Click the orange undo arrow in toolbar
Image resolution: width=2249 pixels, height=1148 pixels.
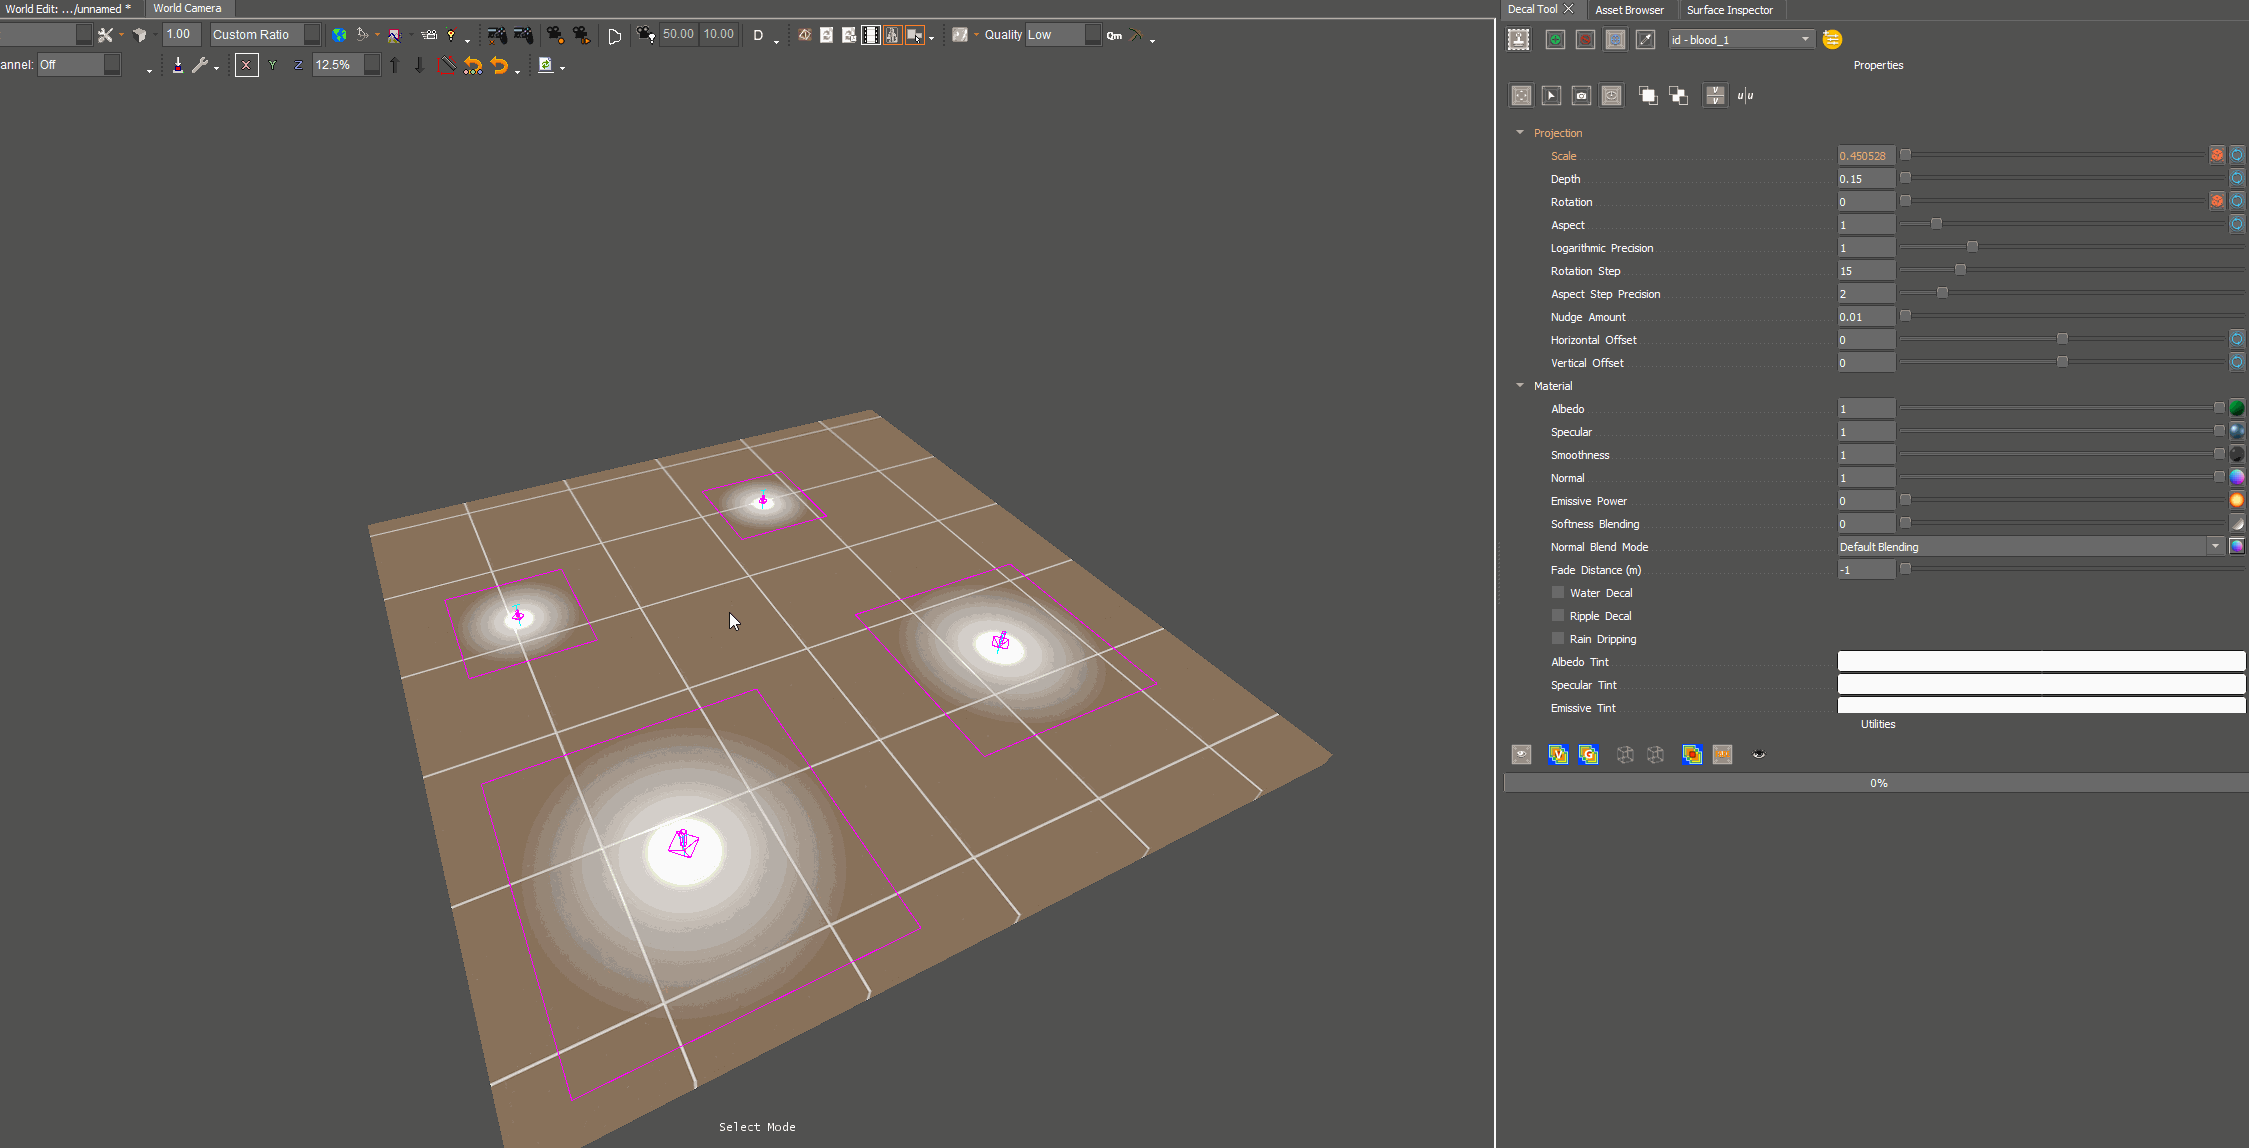(499, 65)
